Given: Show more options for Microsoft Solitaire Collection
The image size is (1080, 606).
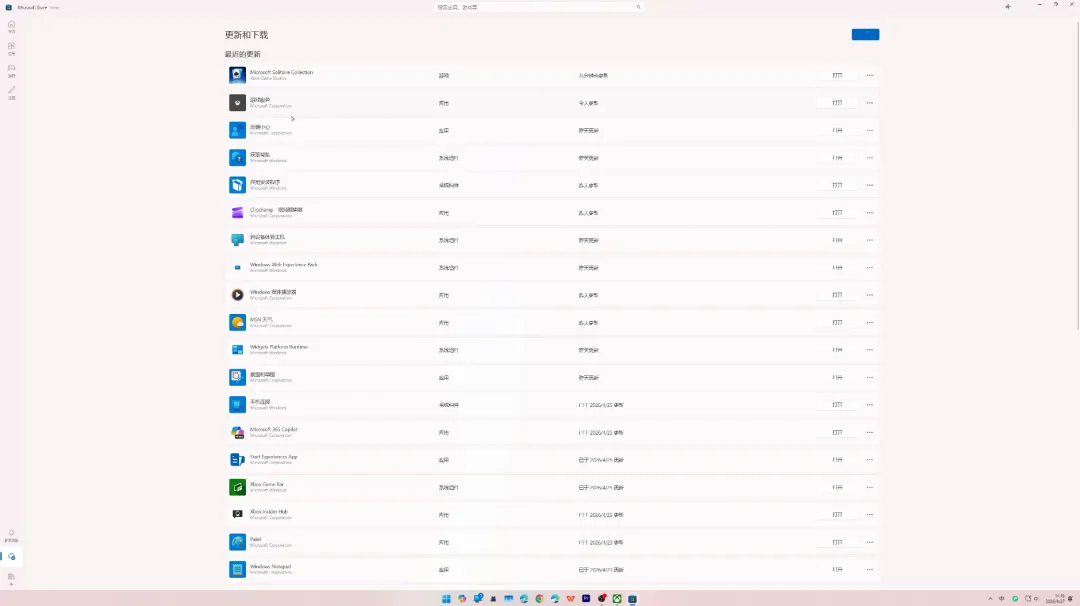Looking at the screenshot, I should [870, 75].
